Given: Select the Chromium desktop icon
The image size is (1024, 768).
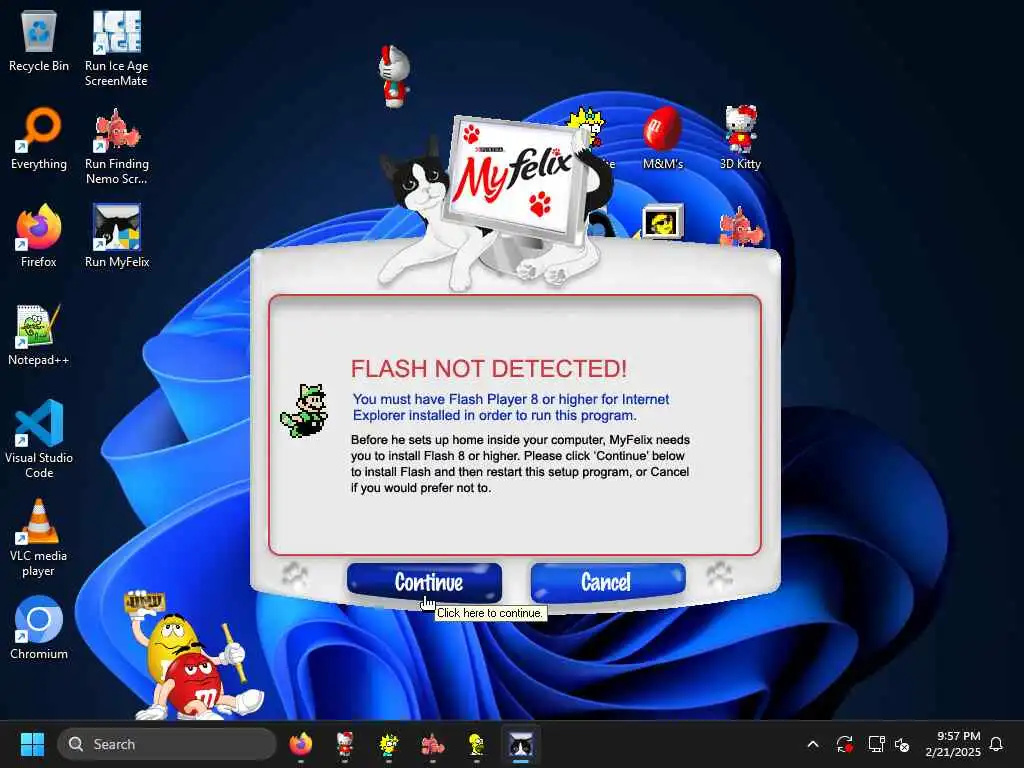Looking at the screenshot, I should (x=39, y=628).
